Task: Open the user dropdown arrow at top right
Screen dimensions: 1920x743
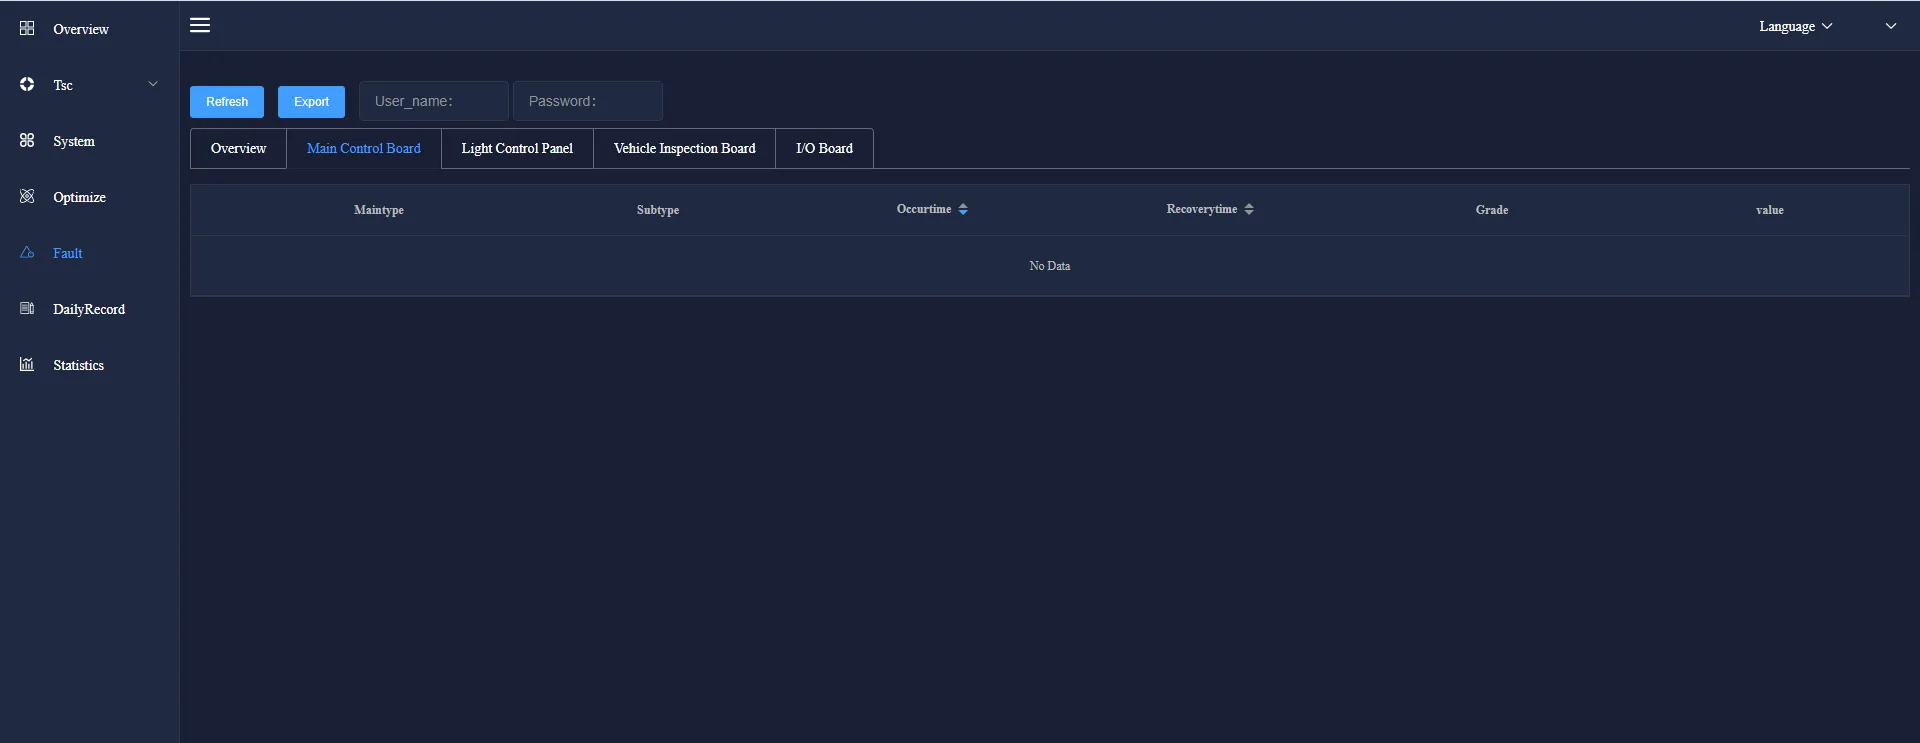Action: click(x=1891, y=26)
